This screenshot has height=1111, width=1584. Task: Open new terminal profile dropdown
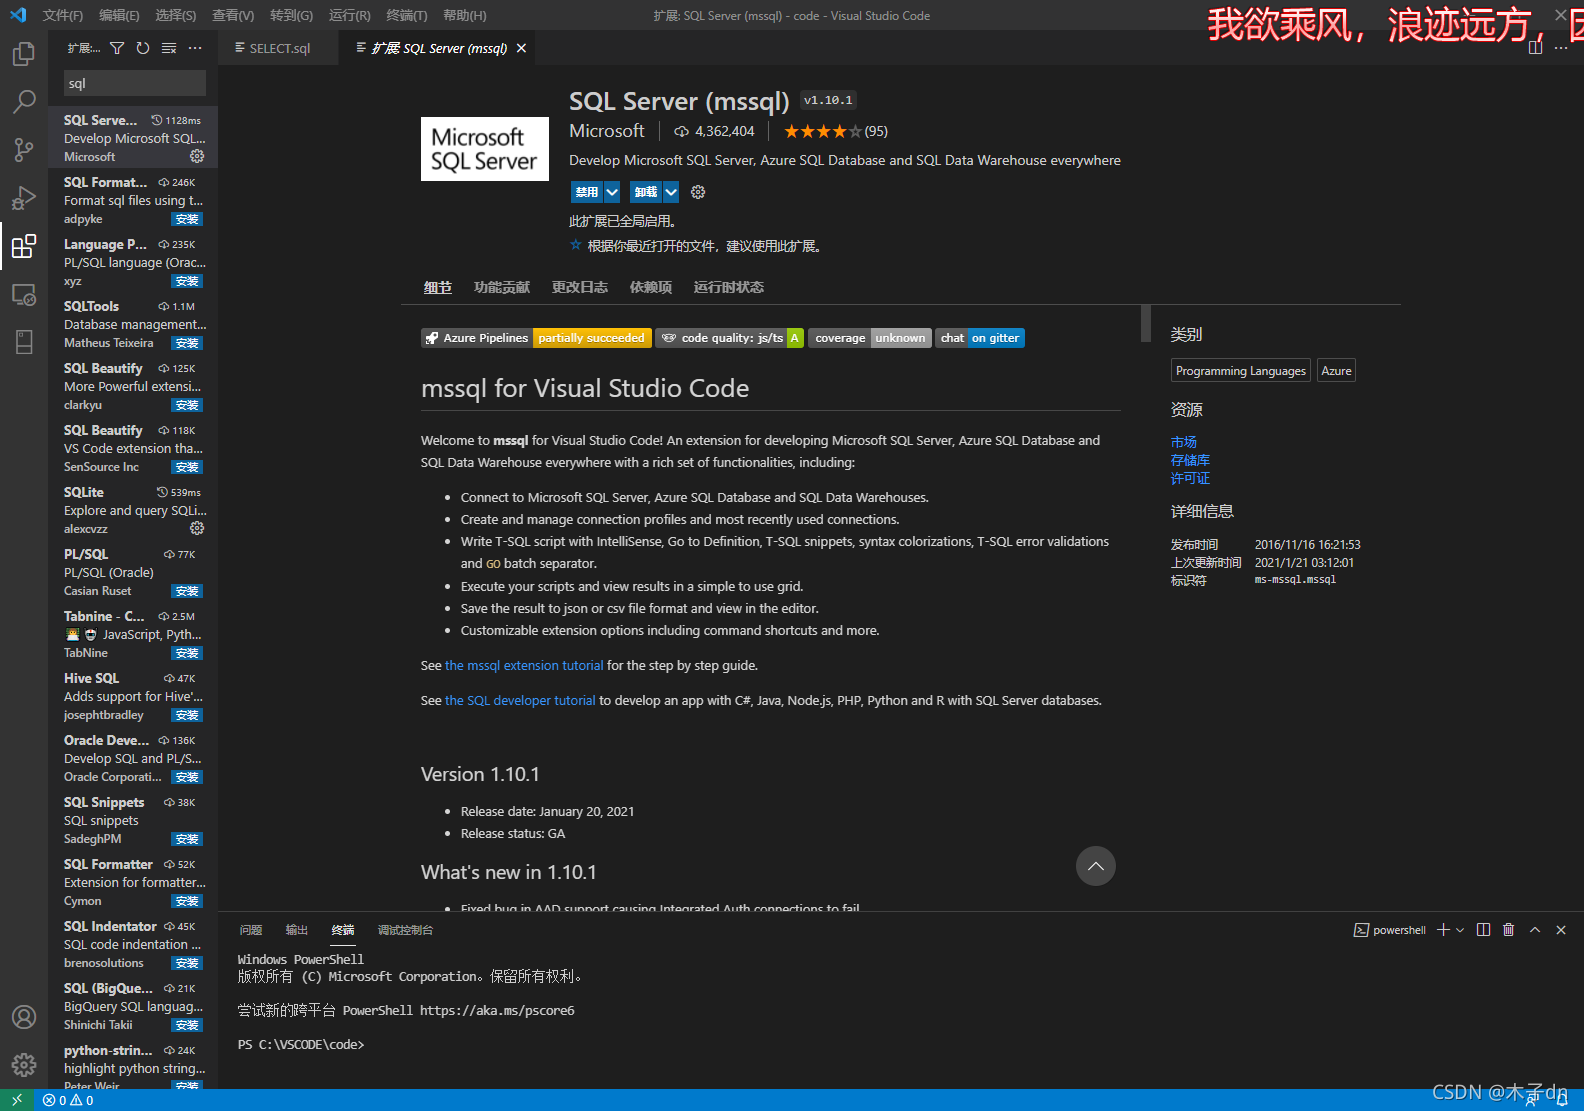point(1460,930)
